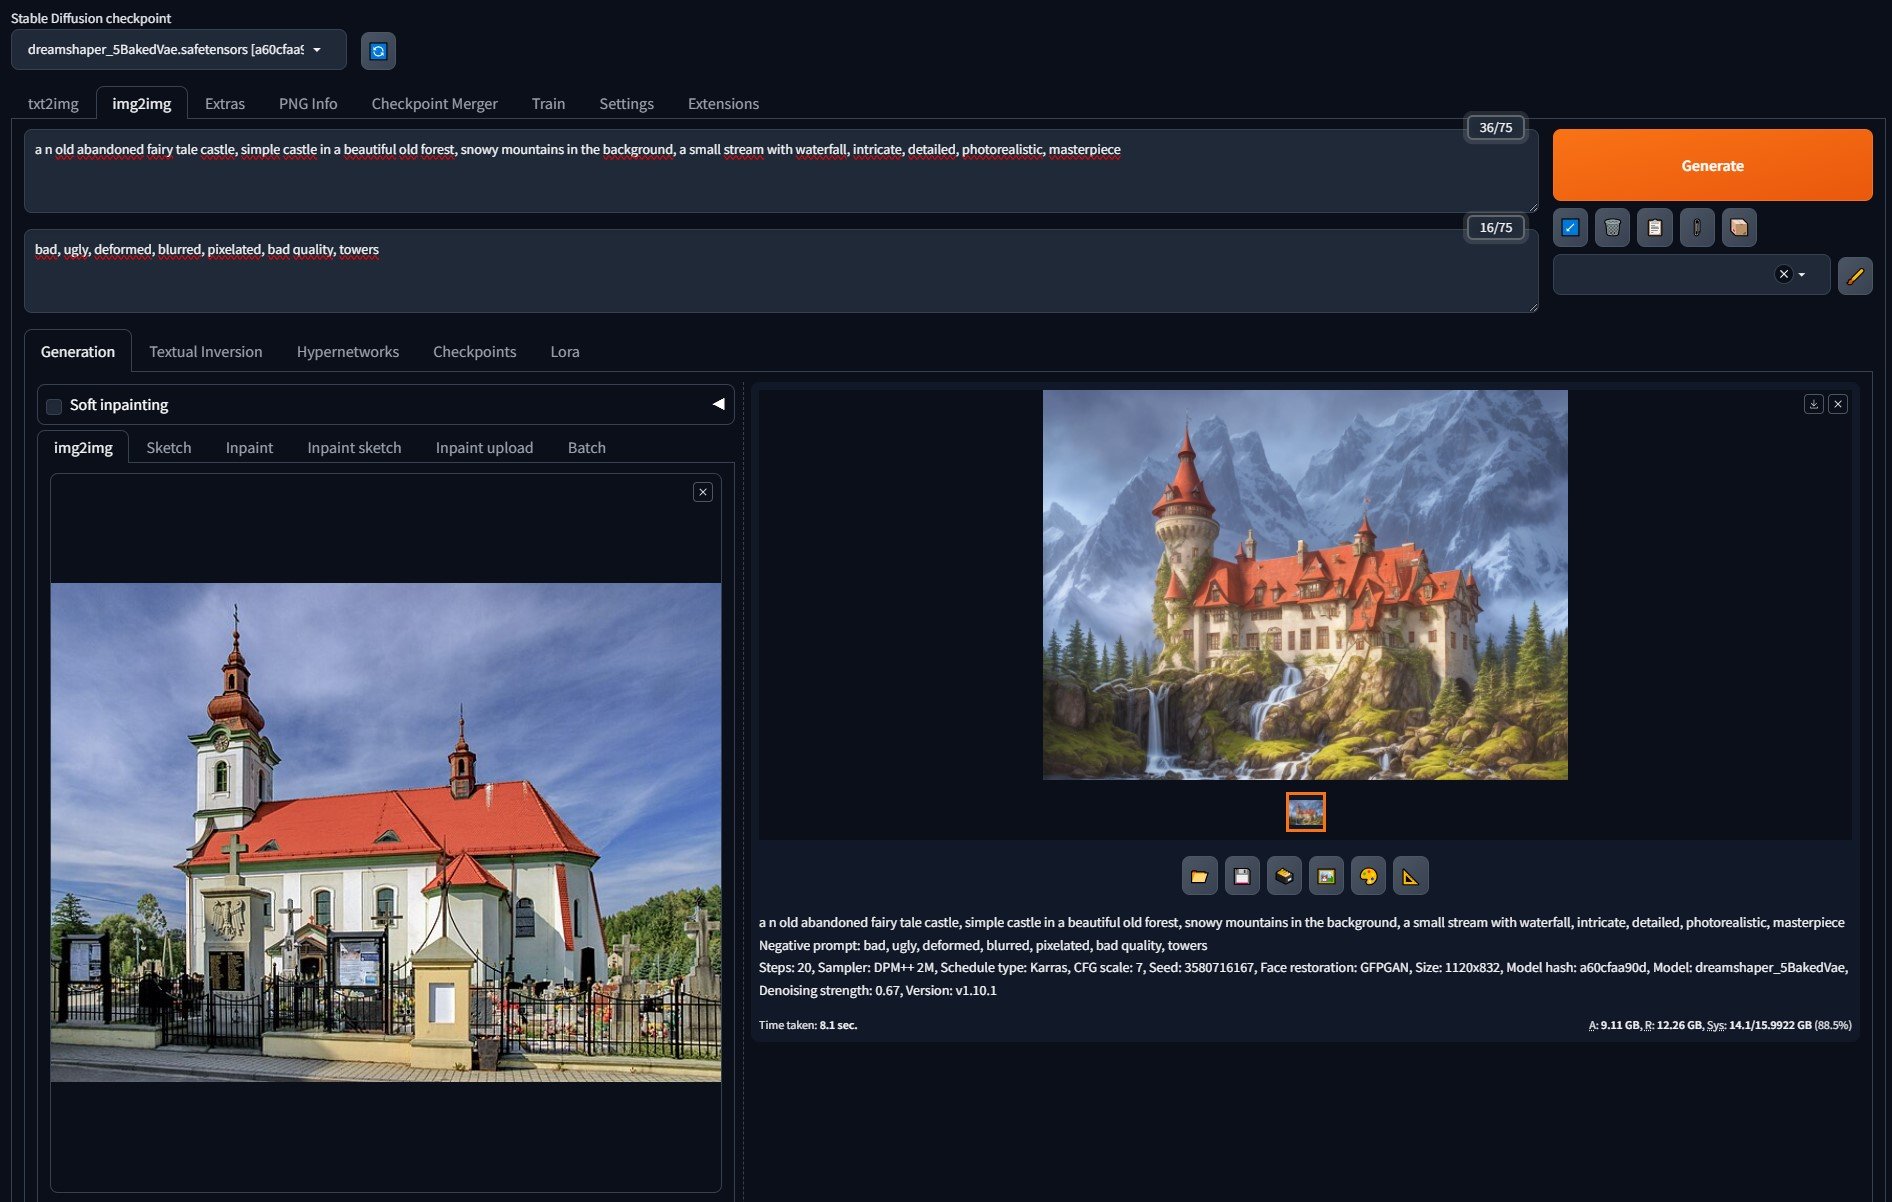Send image to extras with the triangle ruler icon
The height and width of the screenshot is (1202, 1892).
tap(1410, 877)
